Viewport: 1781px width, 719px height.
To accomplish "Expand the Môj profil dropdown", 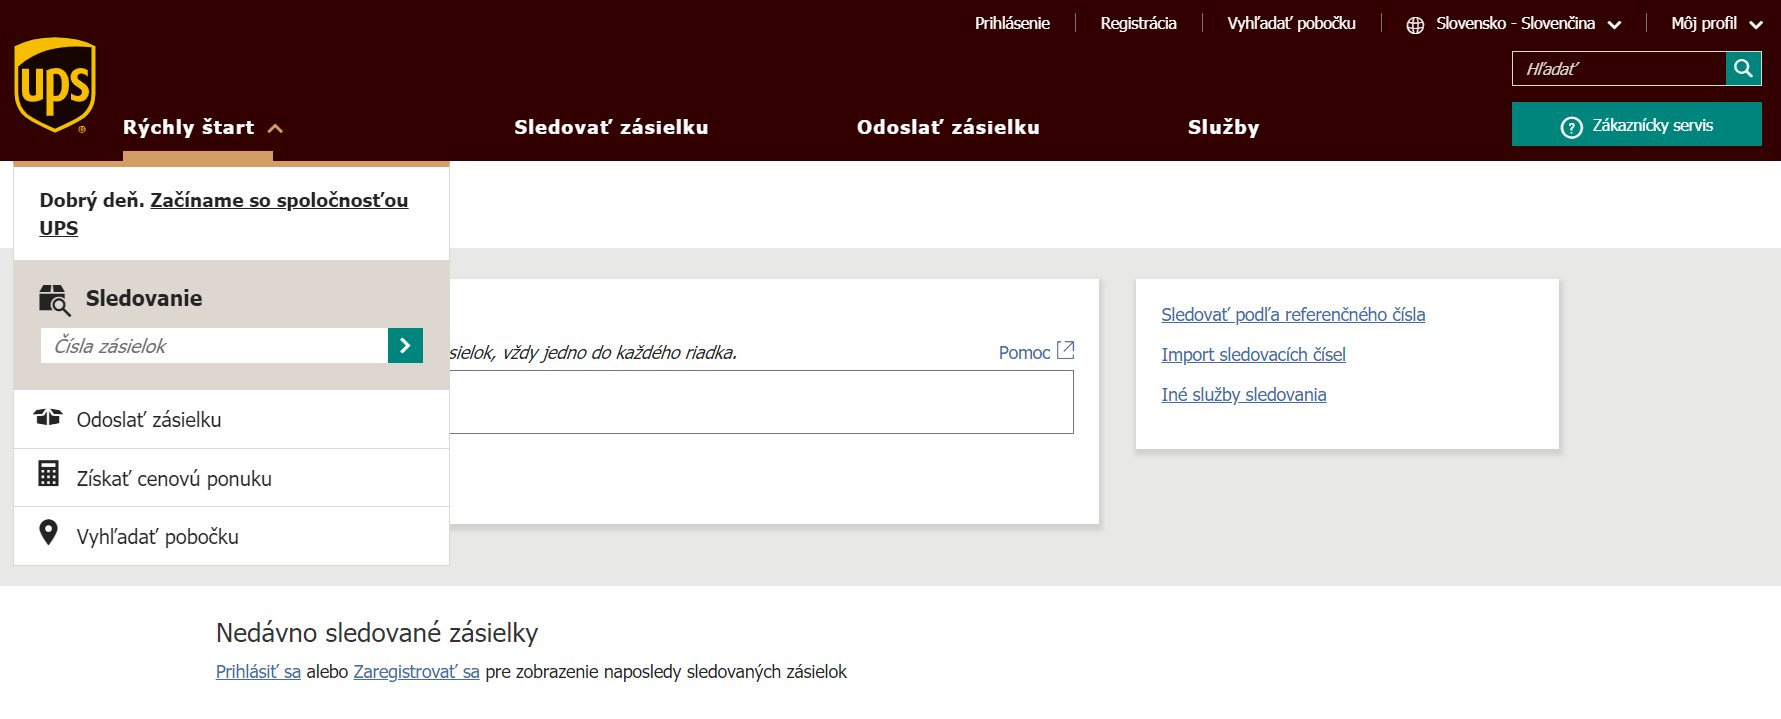I will point(1717,23).
